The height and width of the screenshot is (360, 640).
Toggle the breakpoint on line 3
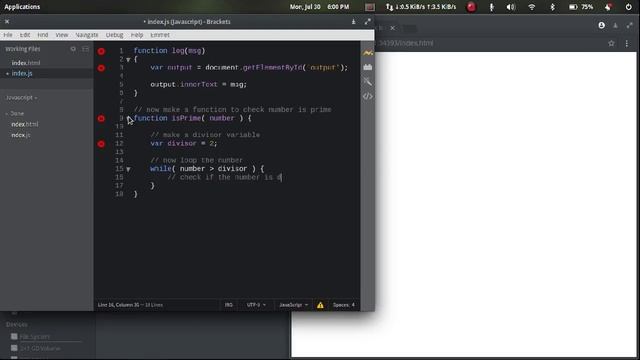tap(101, 68)
